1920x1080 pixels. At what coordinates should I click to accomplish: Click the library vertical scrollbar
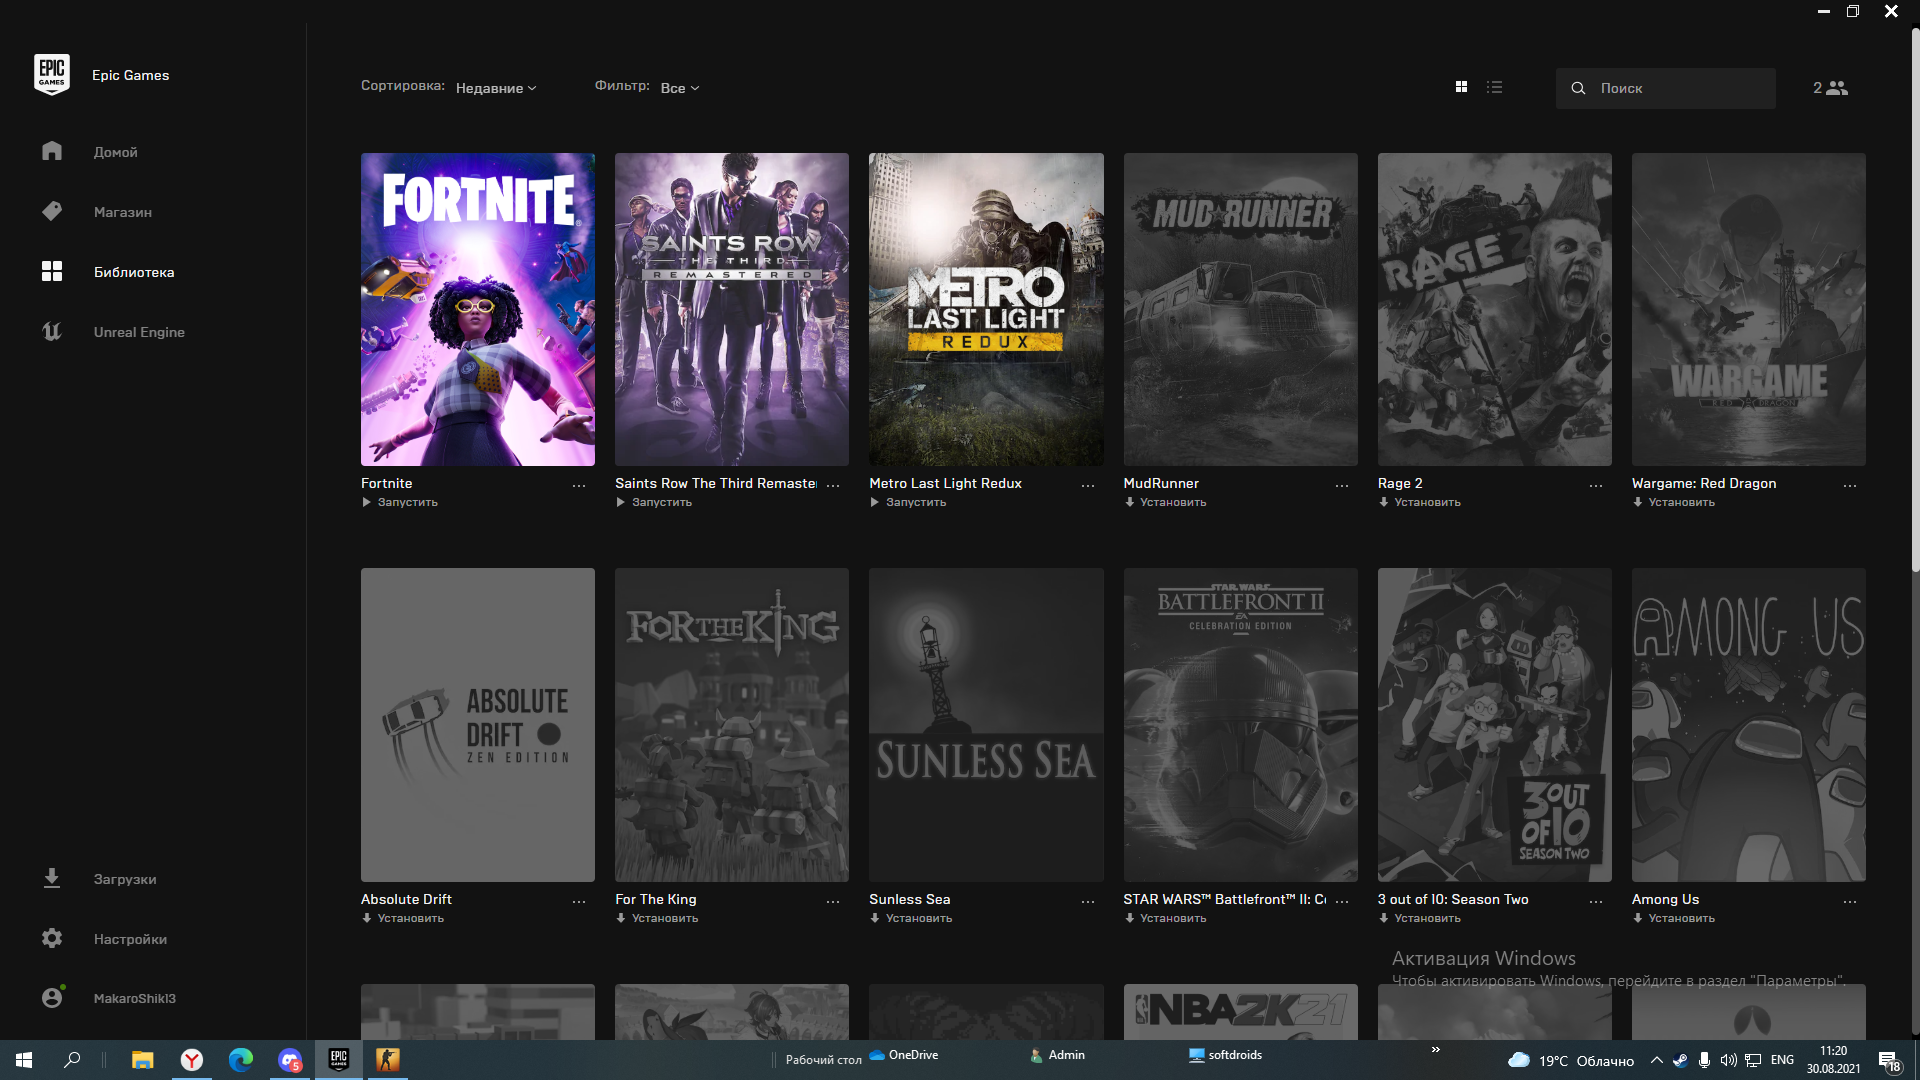[1915, 300]
